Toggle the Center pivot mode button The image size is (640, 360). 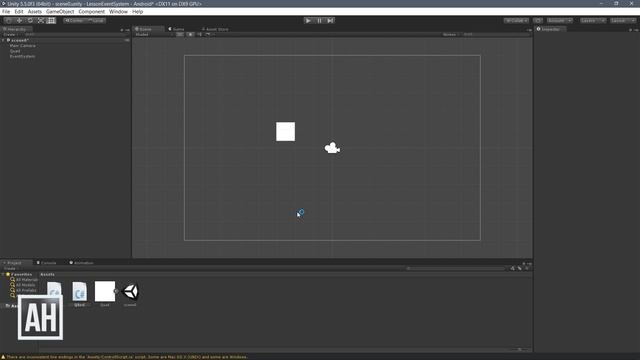(73, 20)
